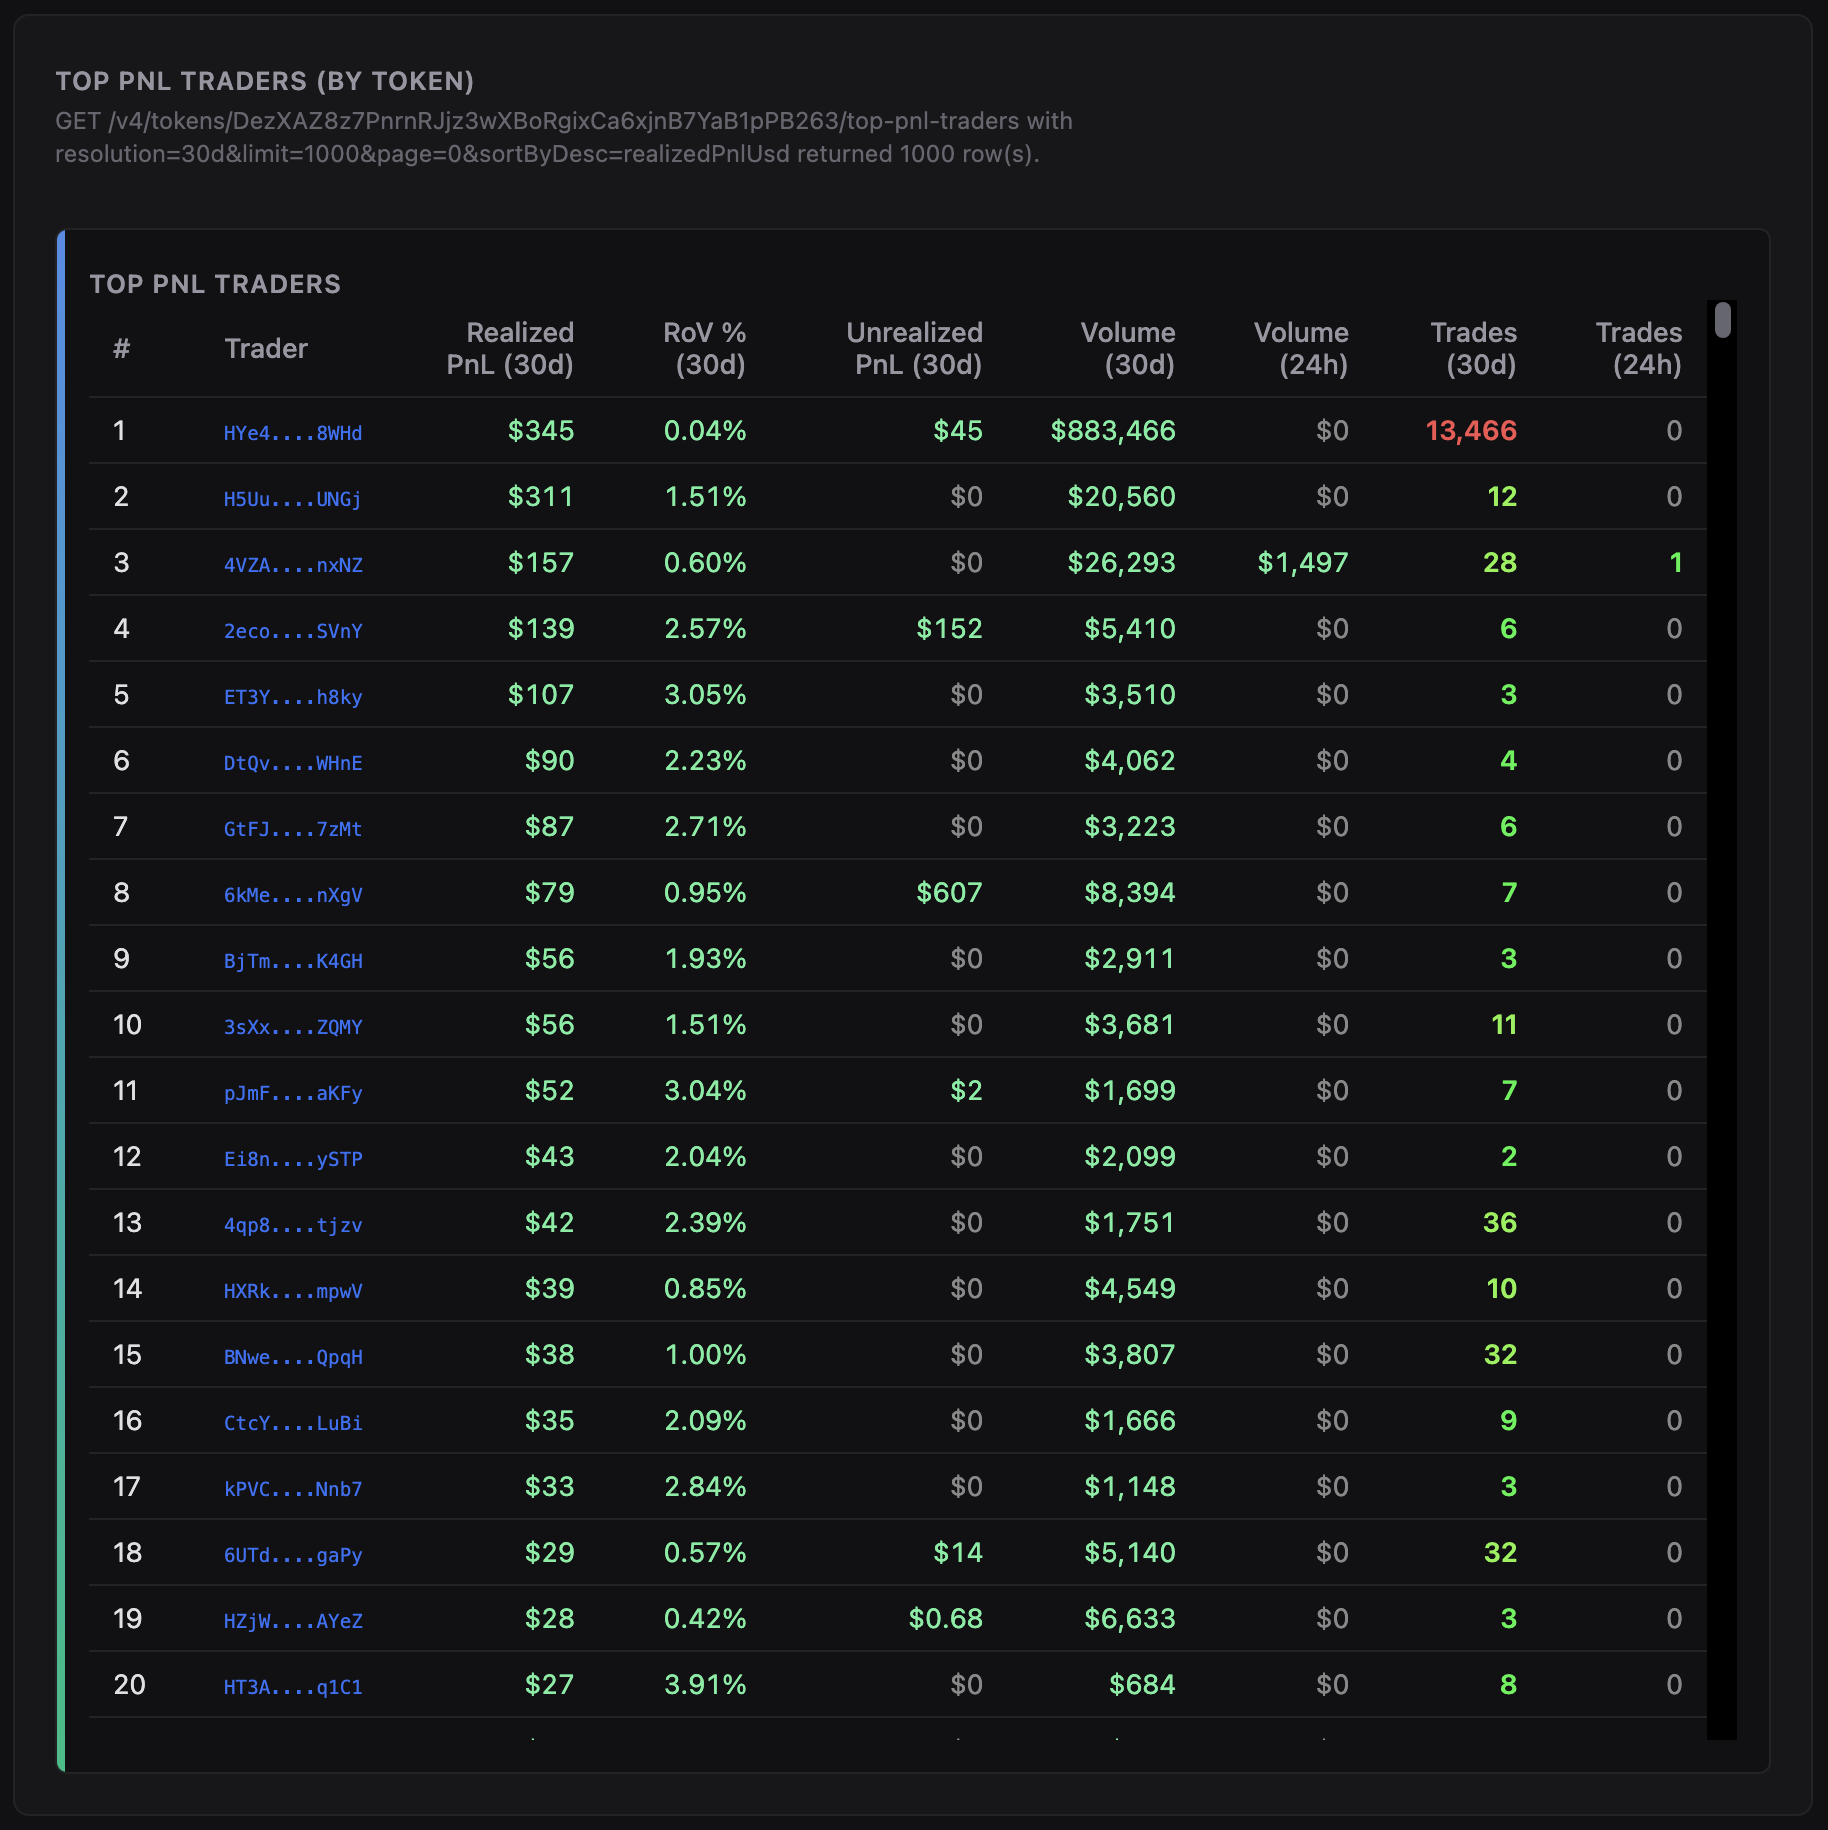Select the $152 unrealized PnL cell
The height and width of the screenshot is (1830, 1828).
[x=950, y=629]
